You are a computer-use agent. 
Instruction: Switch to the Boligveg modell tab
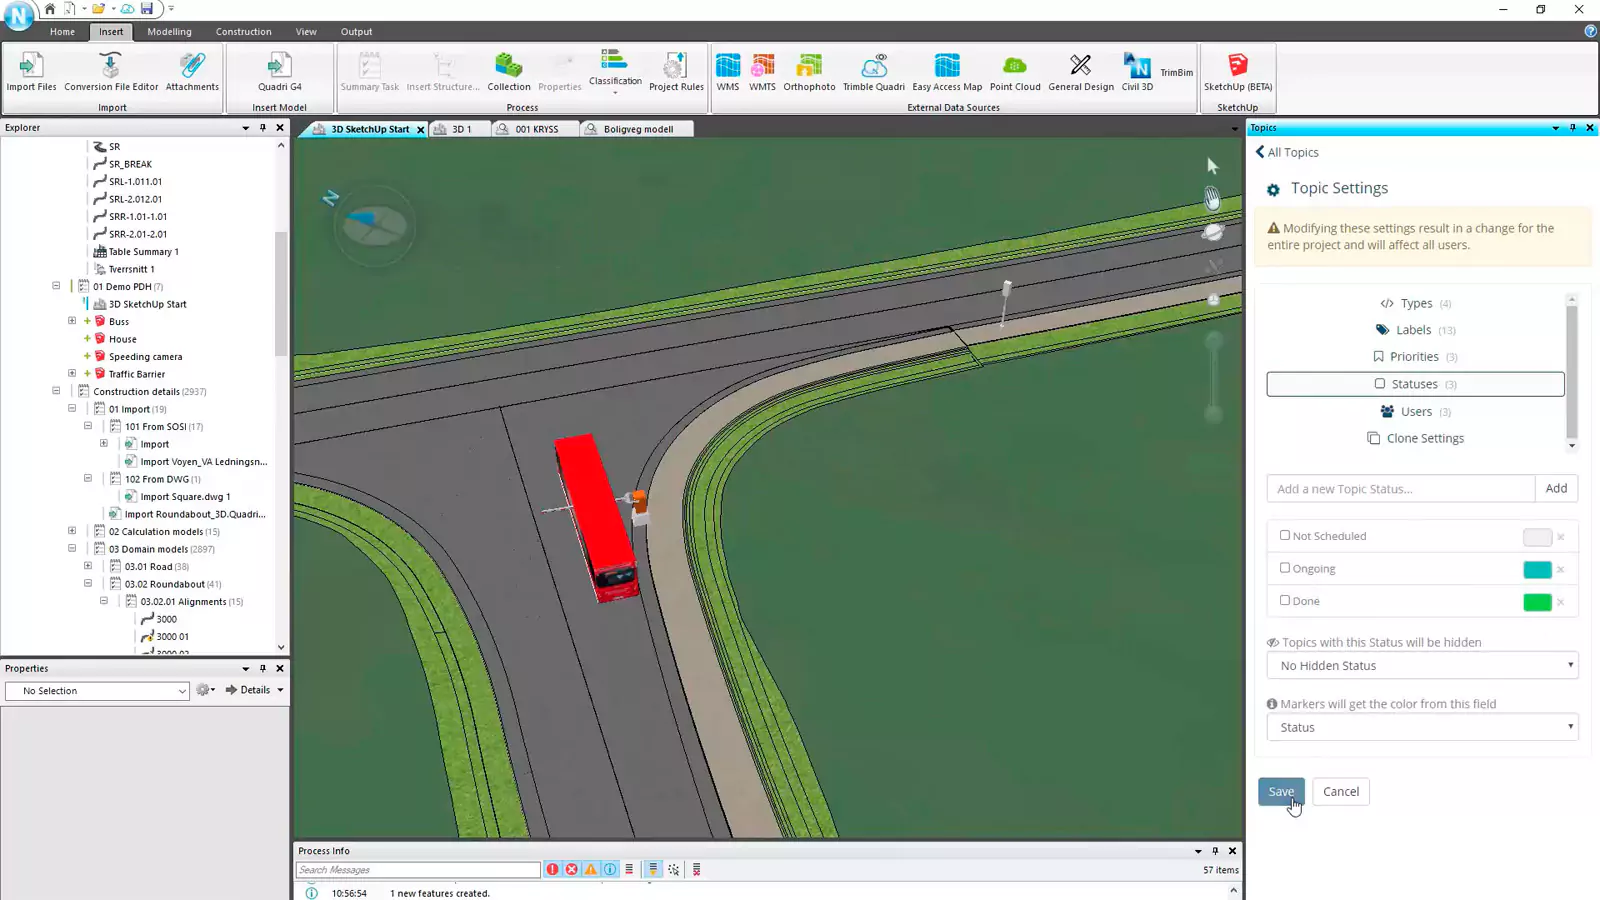click(637, 129)
